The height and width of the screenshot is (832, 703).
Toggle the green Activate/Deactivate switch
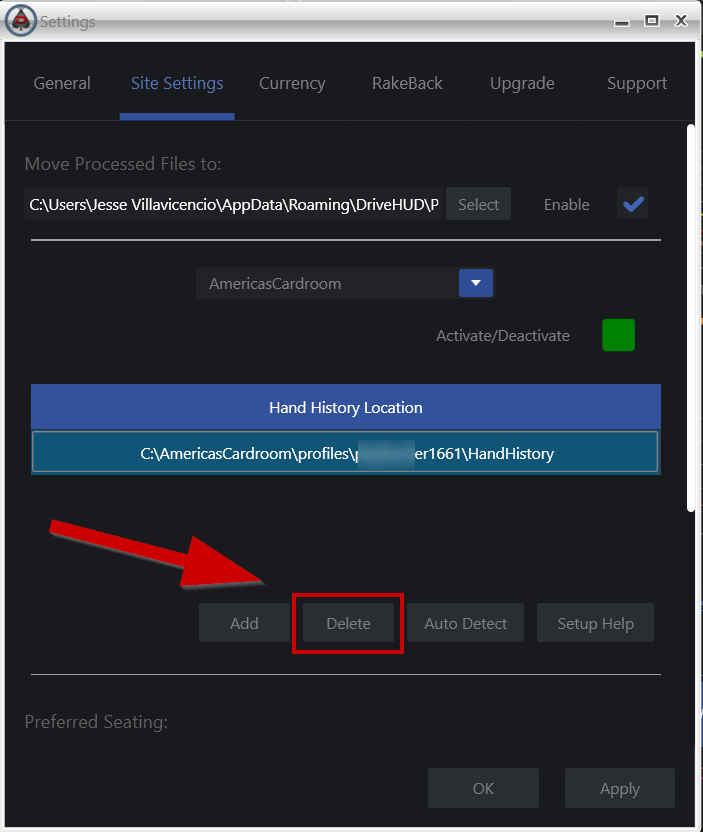(618, 335)
